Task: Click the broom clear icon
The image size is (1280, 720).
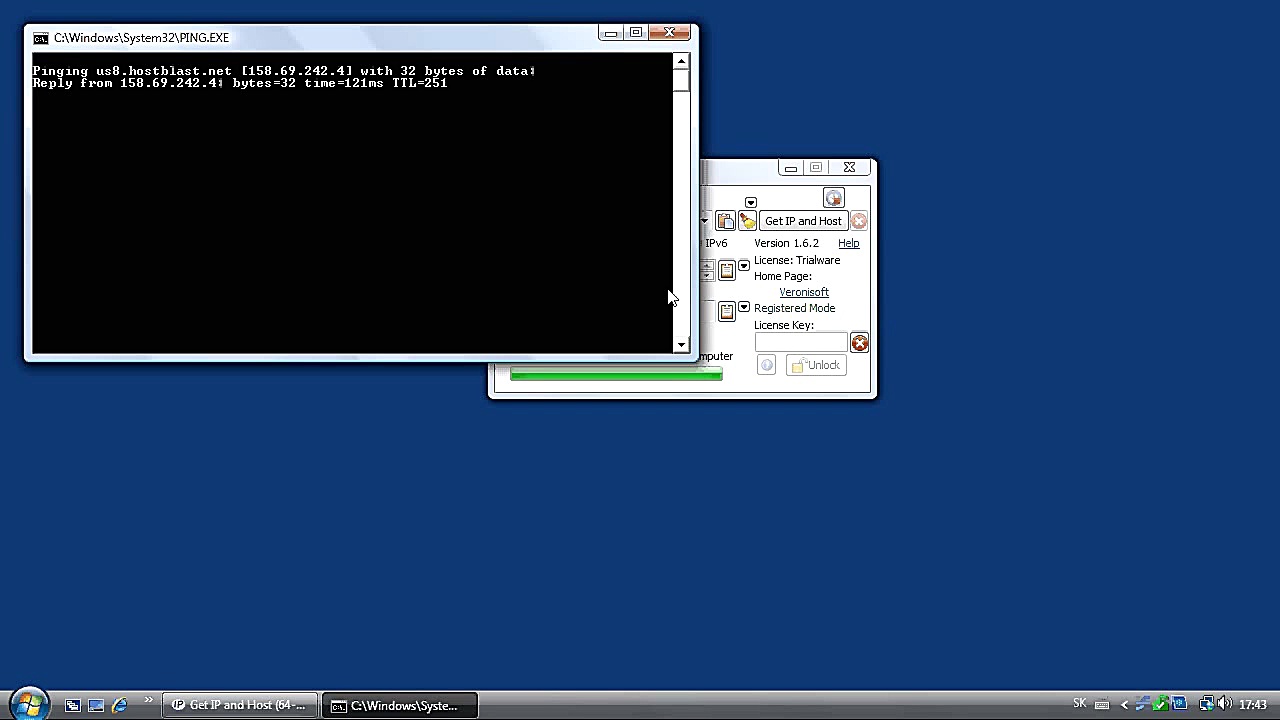Action: 747,221
